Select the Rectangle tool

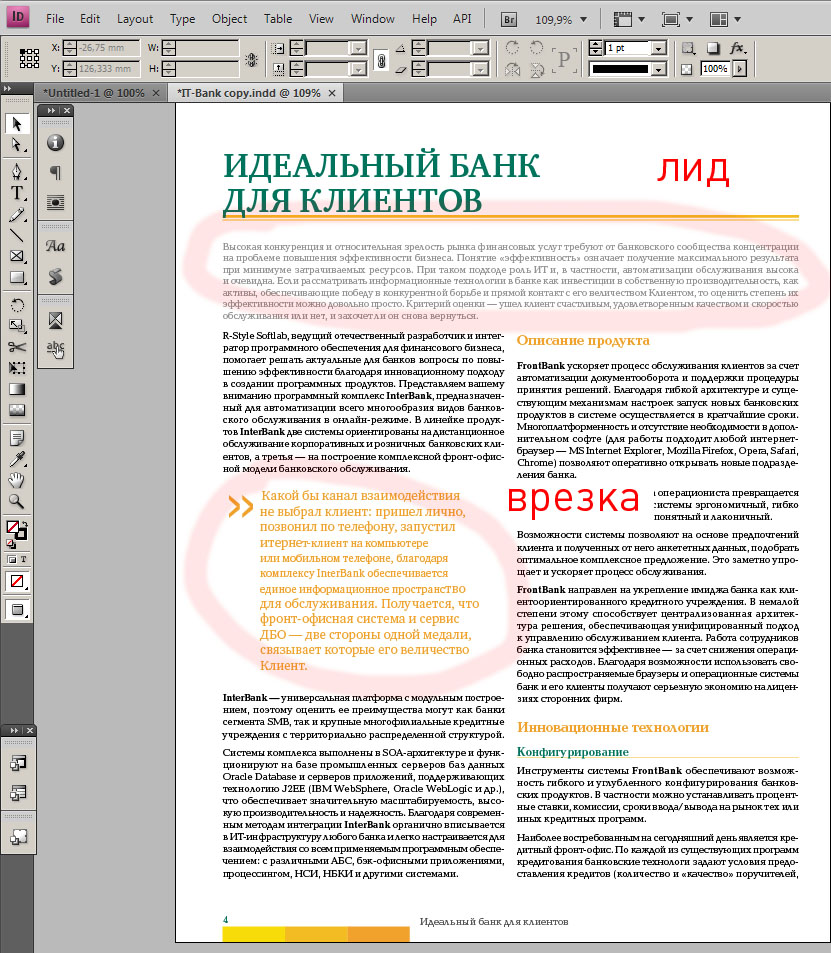pos(17,278)
